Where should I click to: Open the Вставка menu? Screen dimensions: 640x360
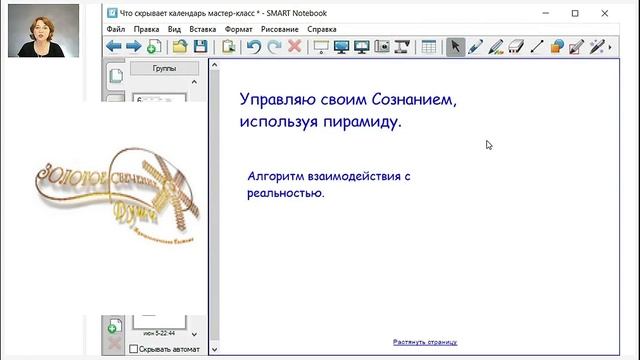click(x=202, y=29)
